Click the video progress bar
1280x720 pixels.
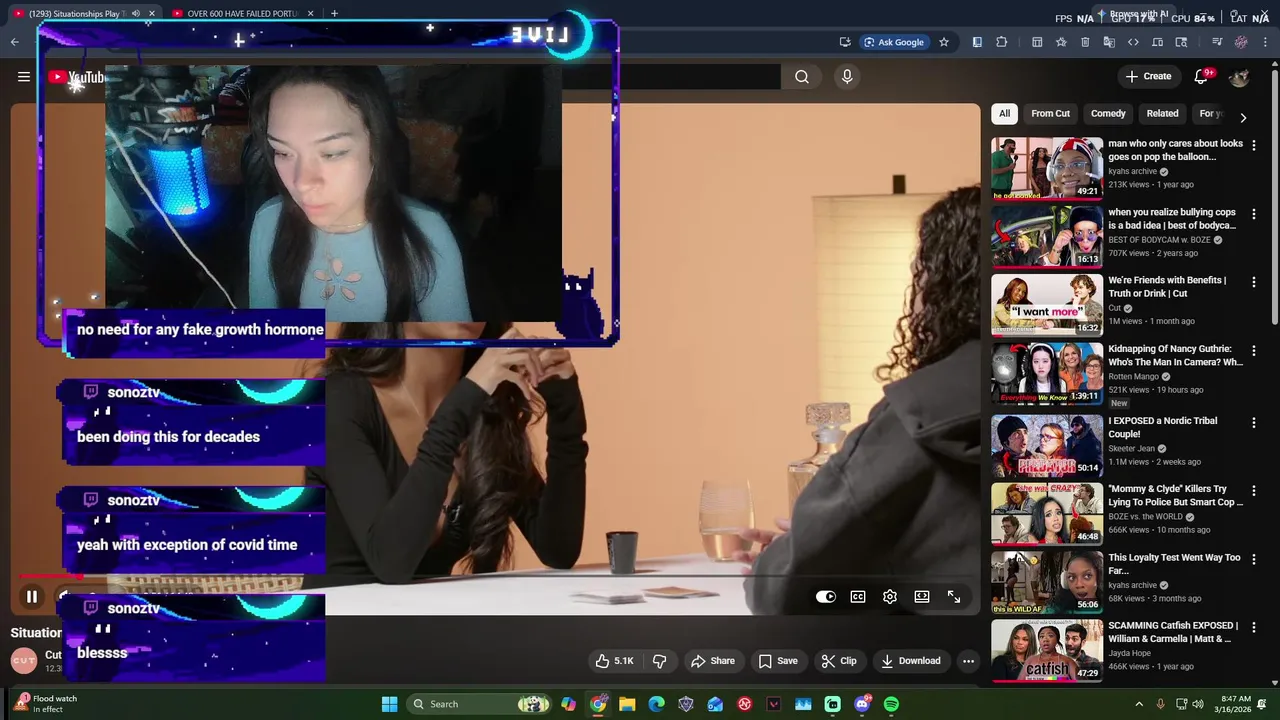tap(496, 577)
